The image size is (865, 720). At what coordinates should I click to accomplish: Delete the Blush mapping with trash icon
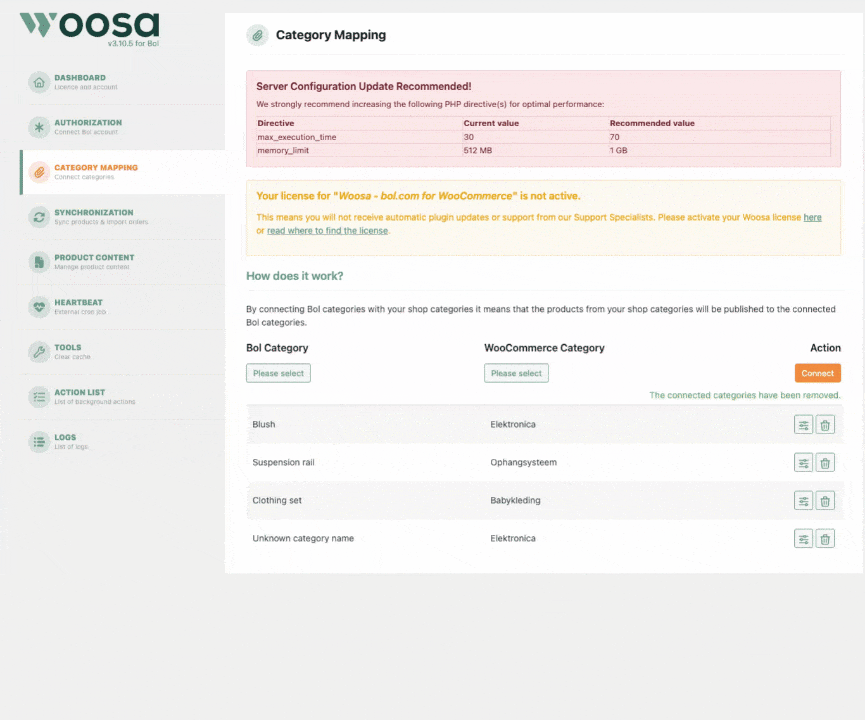pos(825,425)
